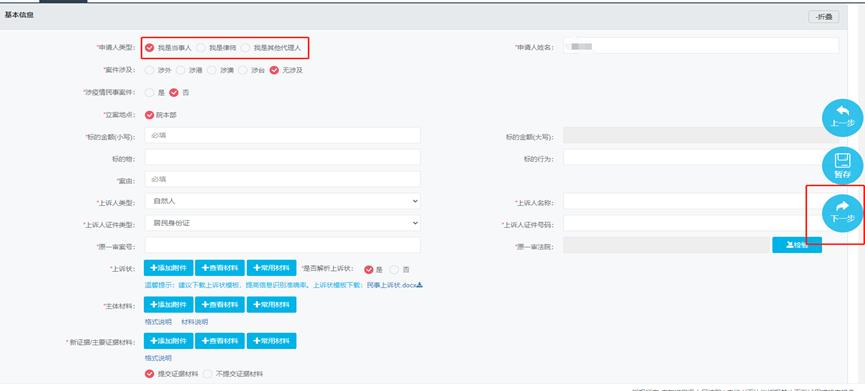Screen dimensions: 865x391
Task: Click the 原一审案号 text field
Action: pos(282,245)
